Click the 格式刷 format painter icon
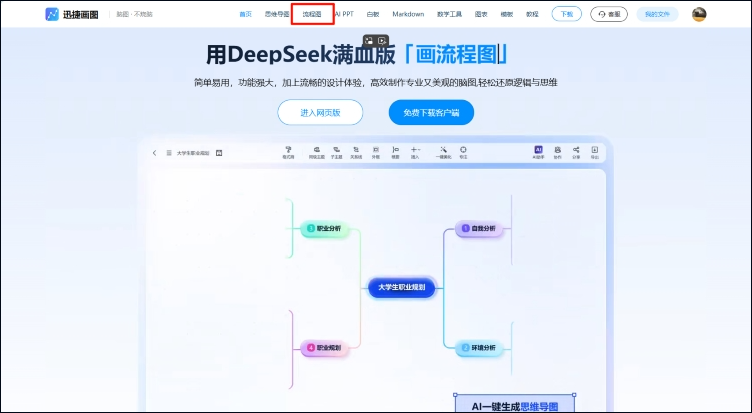This screenshot has height=413, width=752. pos(288,151)
